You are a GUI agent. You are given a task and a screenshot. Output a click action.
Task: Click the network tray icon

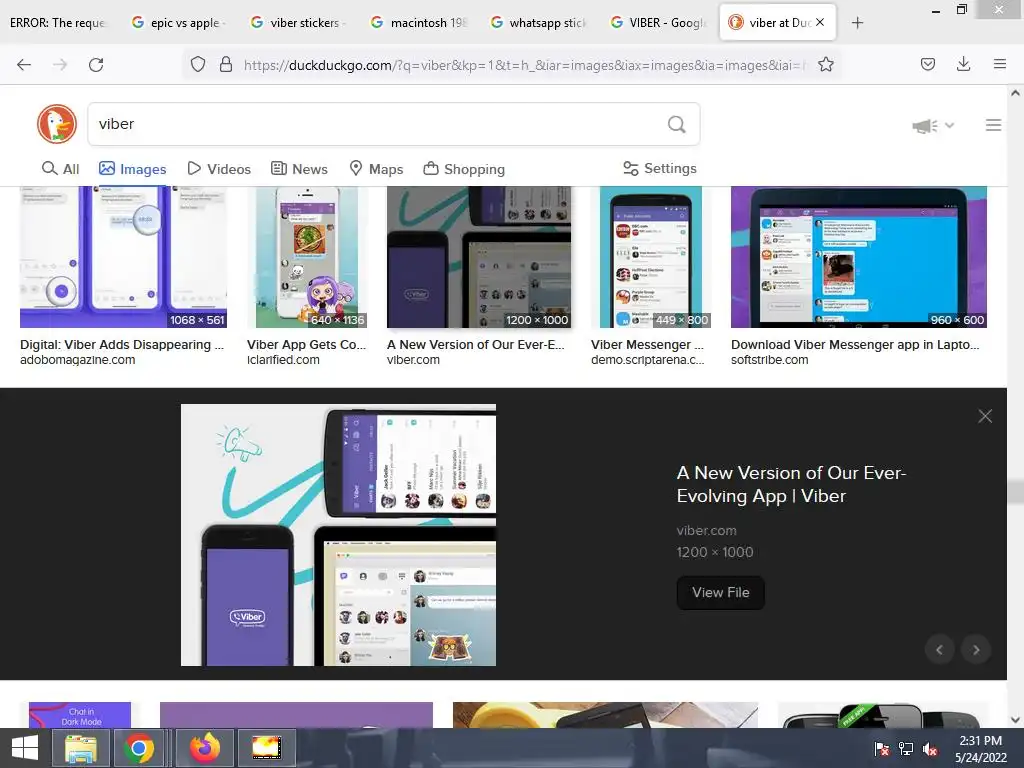pos(906,749)
